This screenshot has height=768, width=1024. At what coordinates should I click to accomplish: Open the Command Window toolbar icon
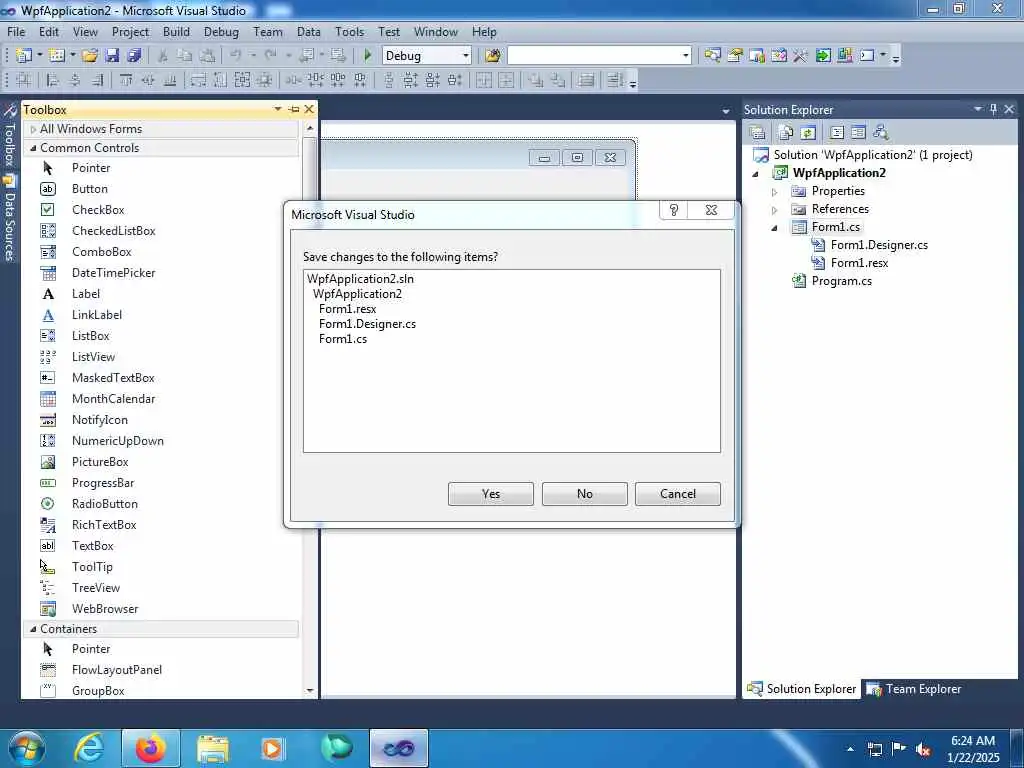click(x=867, y=56)
